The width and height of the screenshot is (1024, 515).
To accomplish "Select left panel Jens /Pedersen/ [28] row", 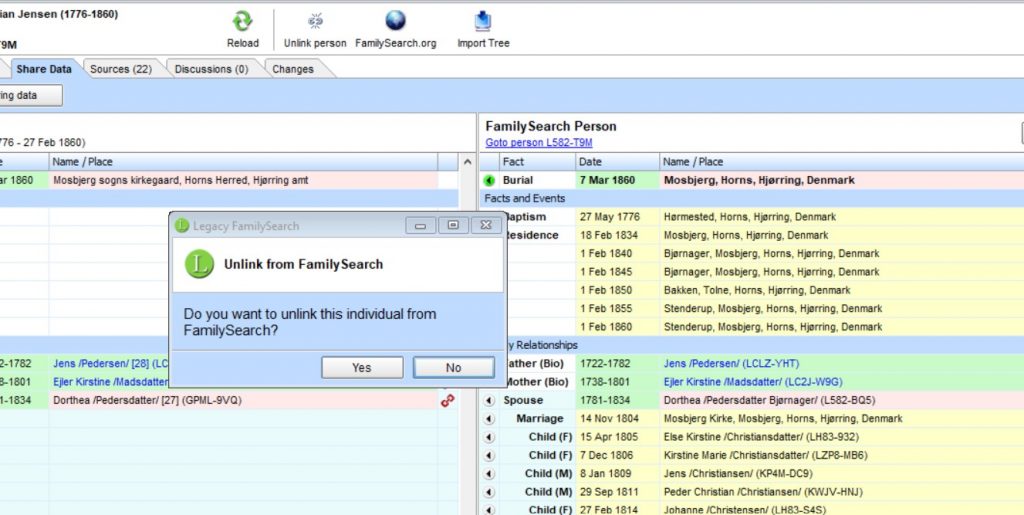I will point(111,364).
